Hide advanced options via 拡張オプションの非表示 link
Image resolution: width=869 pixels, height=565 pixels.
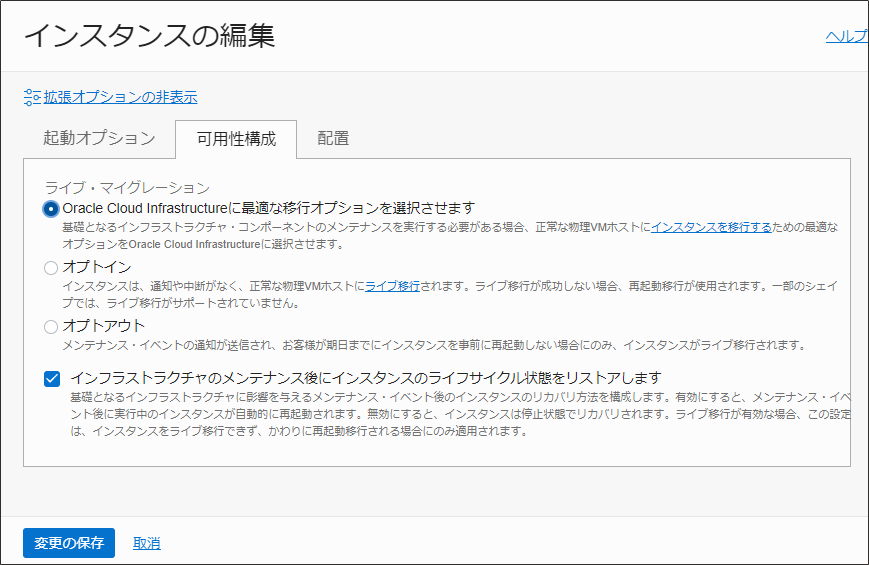120,97
